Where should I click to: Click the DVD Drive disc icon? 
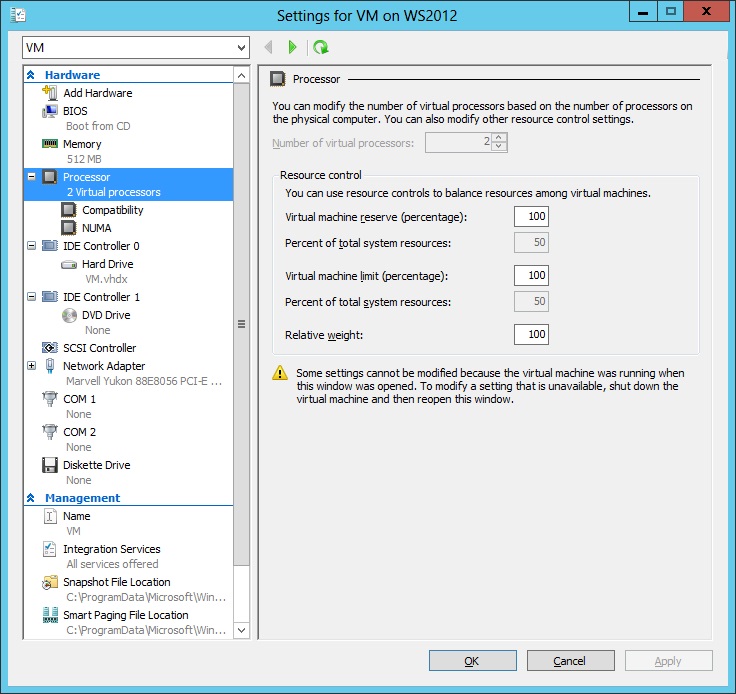pyautogui.click(x=69, y=315)
